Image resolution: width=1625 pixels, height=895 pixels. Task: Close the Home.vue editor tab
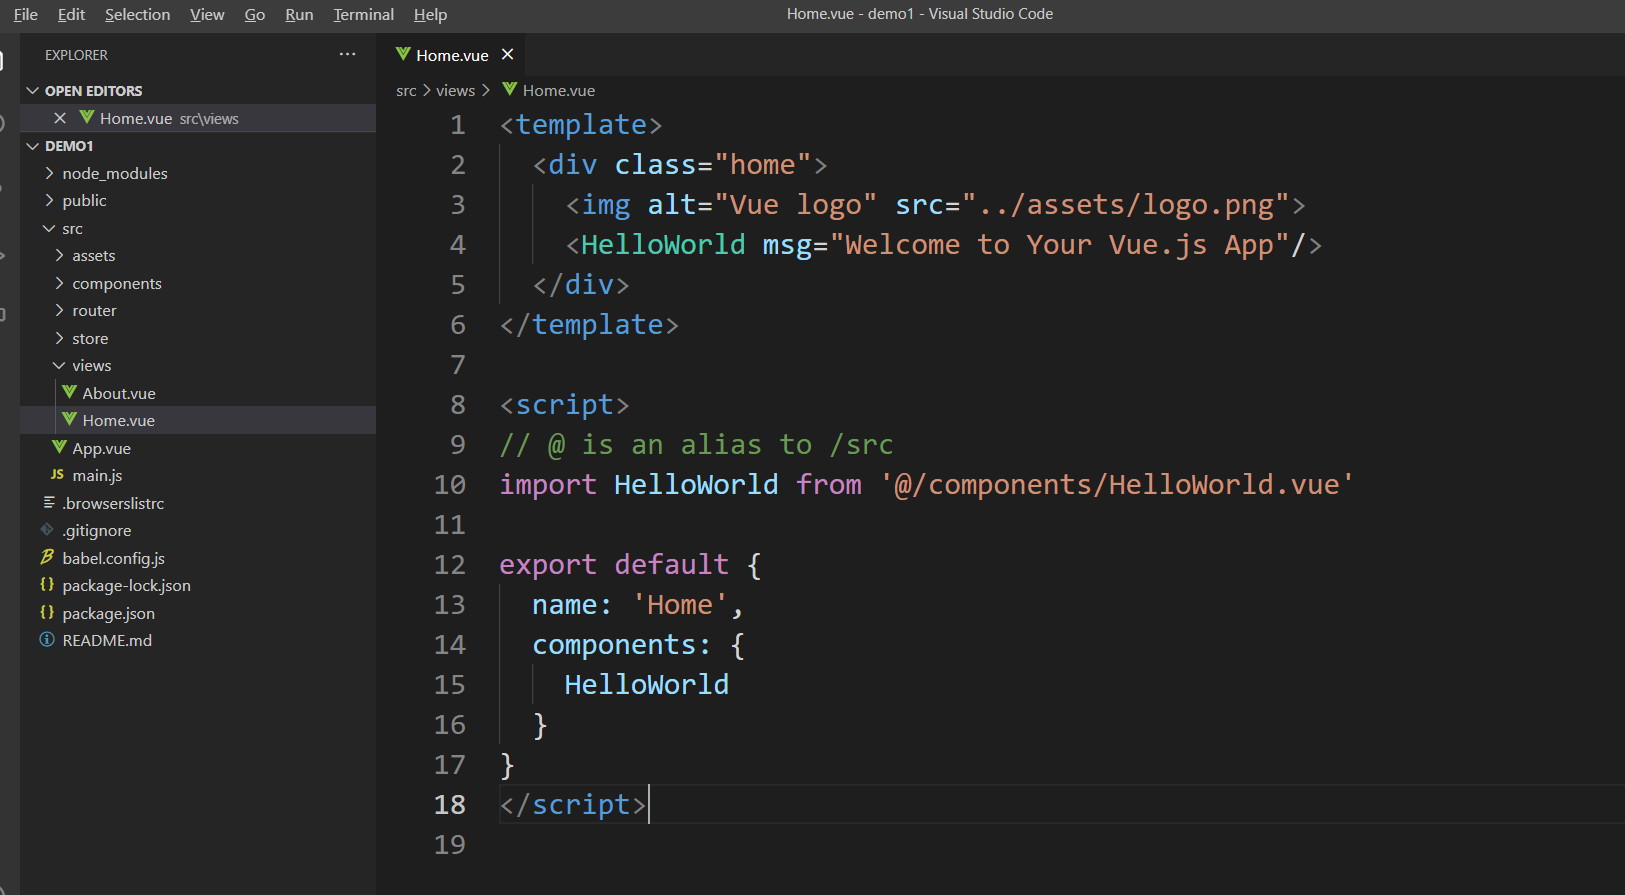click(x=507, y=54)
